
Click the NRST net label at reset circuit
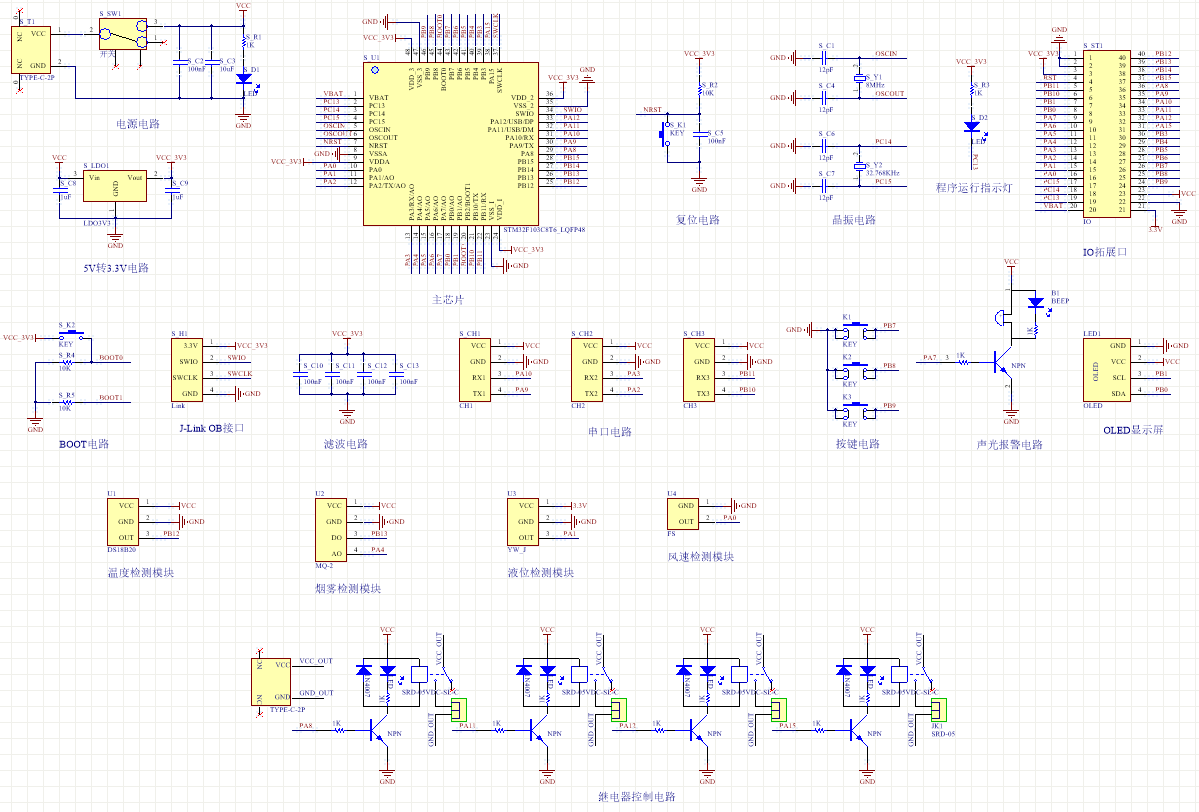click(652, 109)
